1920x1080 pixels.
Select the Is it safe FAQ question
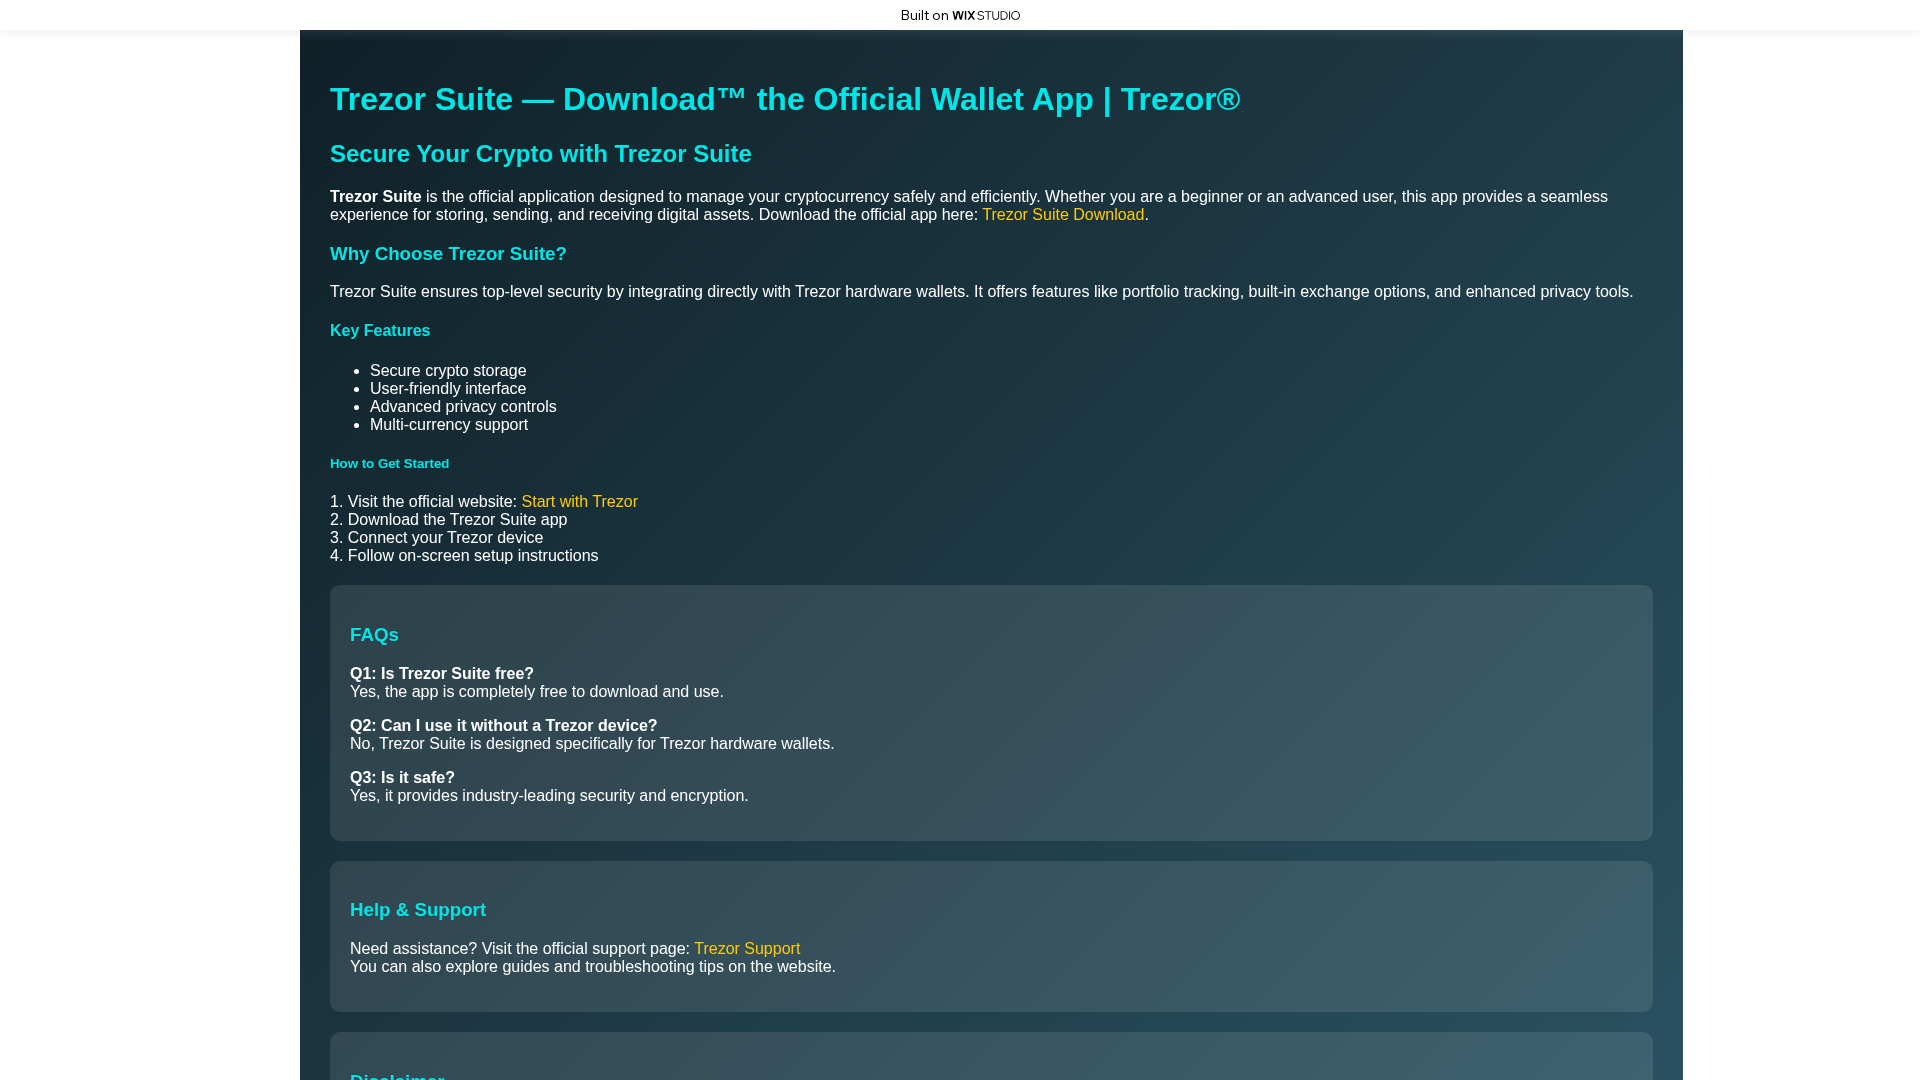pyautogui.click(x=401, y=777)
